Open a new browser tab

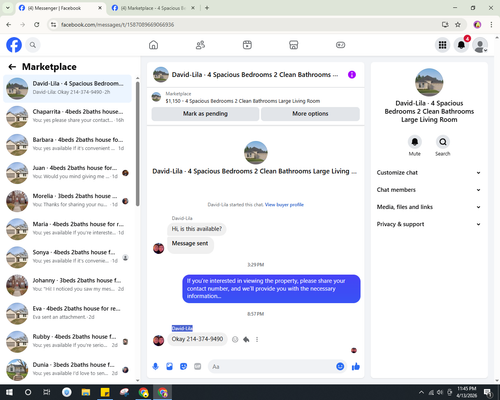[x=207, y=8]
